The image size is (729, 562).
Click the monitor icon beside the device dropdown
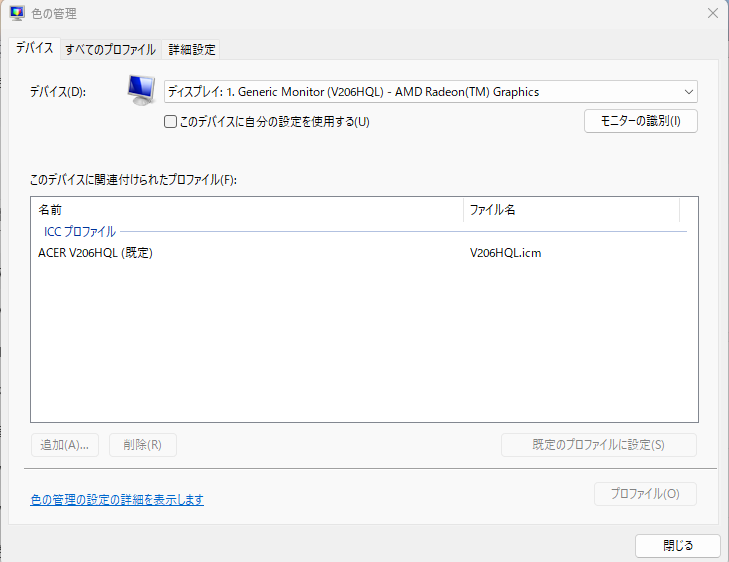[x=141, y=90]
